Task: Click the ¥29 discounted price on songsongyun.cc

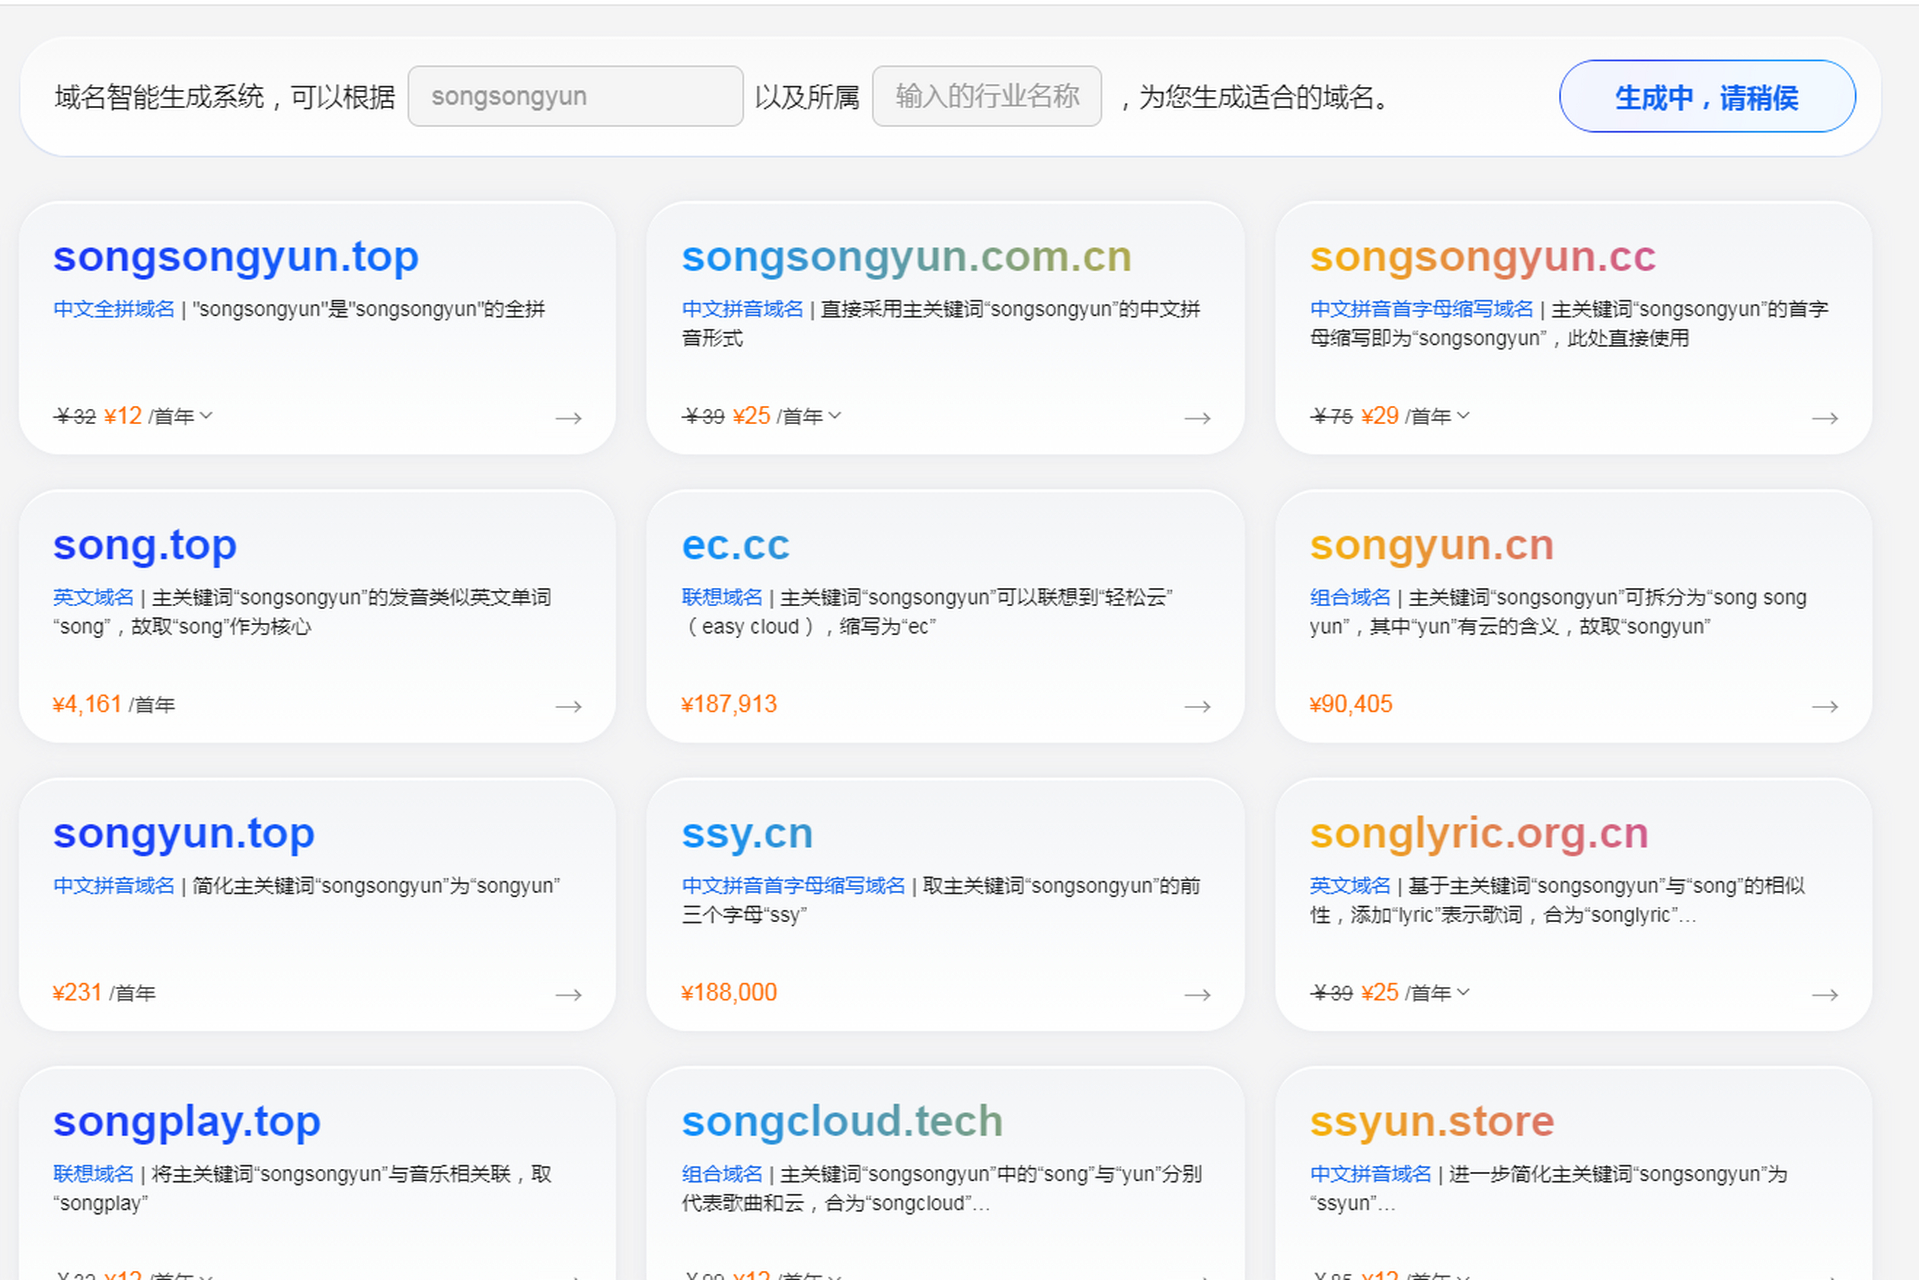Action: point(1380,416)
